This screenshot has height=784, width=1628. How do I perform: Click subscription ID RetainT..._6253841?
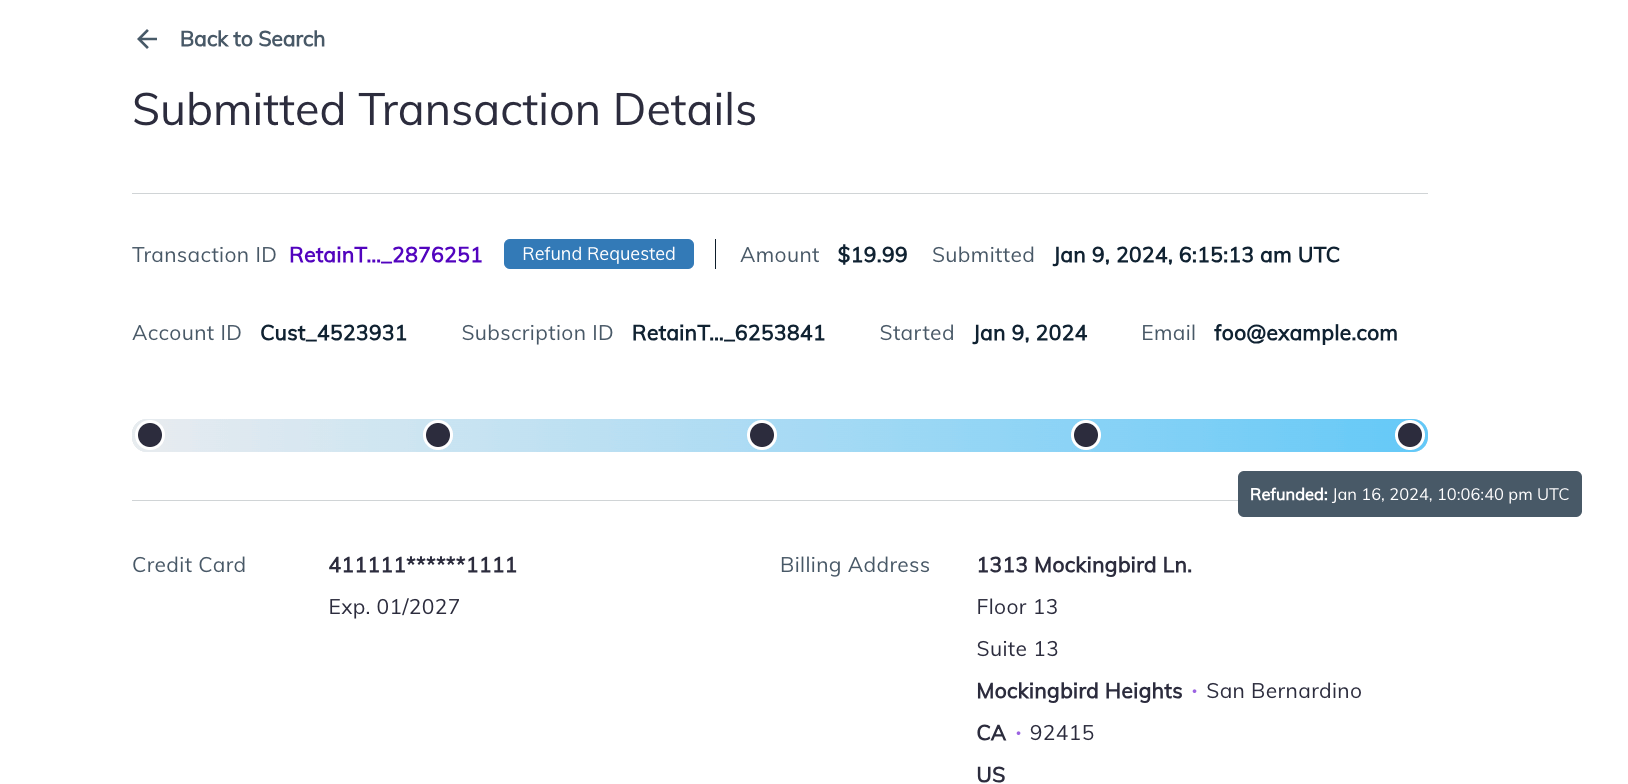[729, 333]
